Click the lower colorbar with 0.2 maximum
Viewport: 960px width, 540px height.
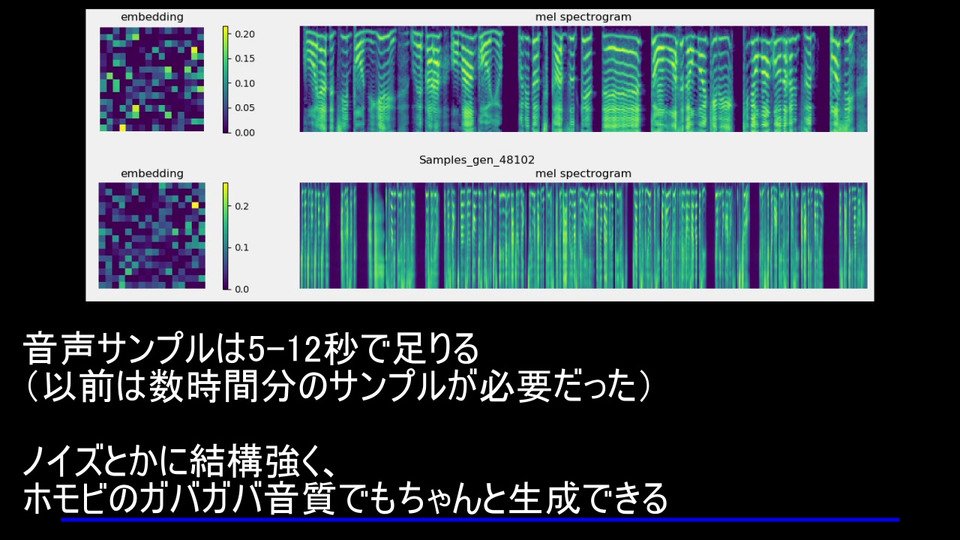click(225, 236)
